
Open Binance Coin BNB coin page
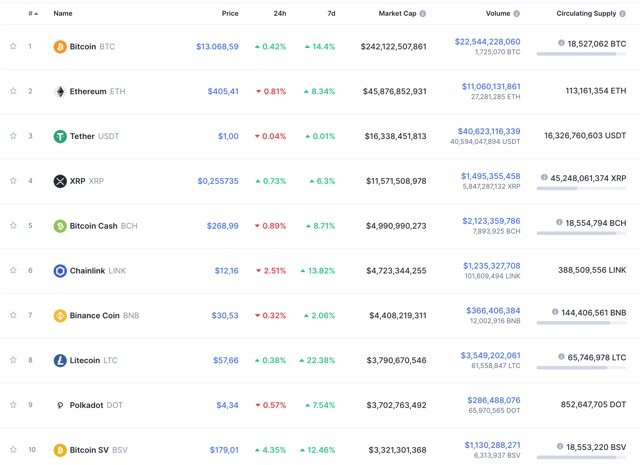[104, 316]
